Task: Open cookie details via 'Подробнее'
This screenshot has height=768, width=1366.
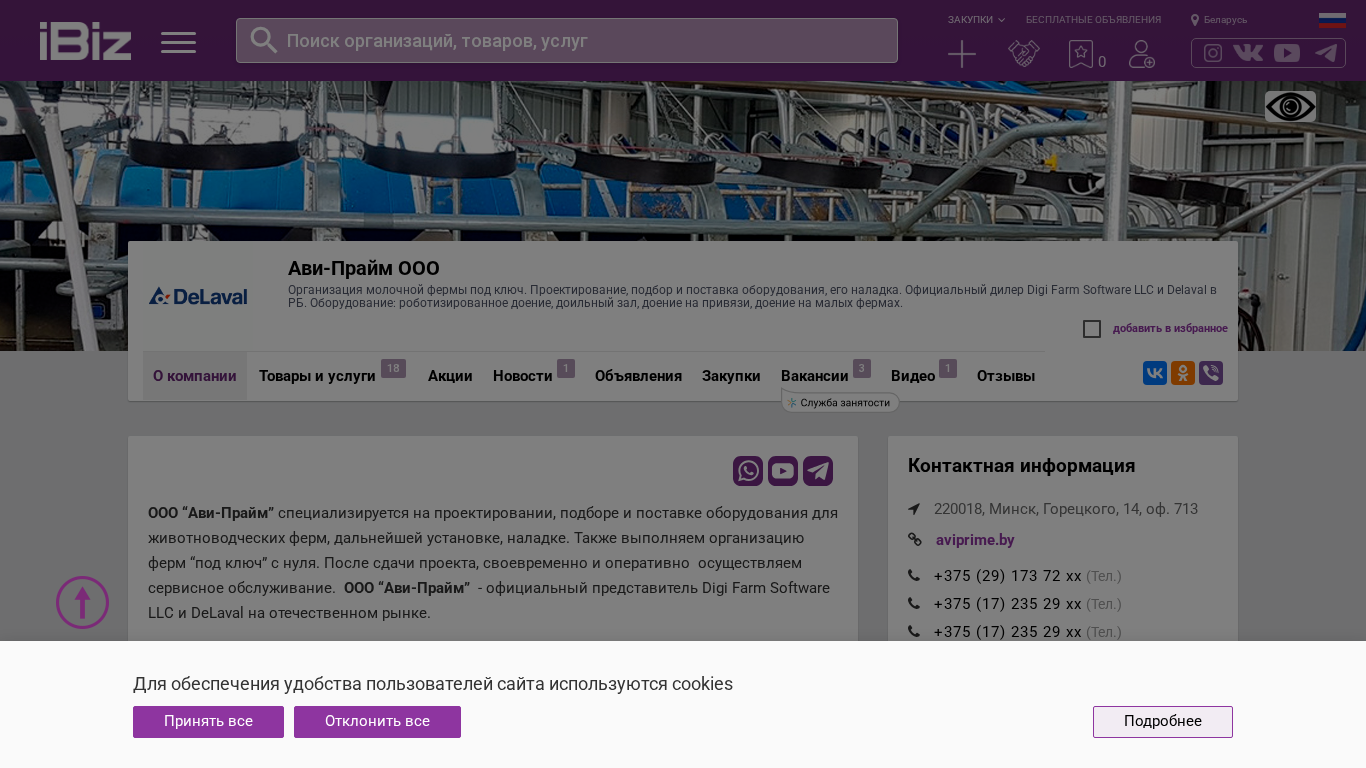Action: pyautogui.click(x=1163, y=722)
